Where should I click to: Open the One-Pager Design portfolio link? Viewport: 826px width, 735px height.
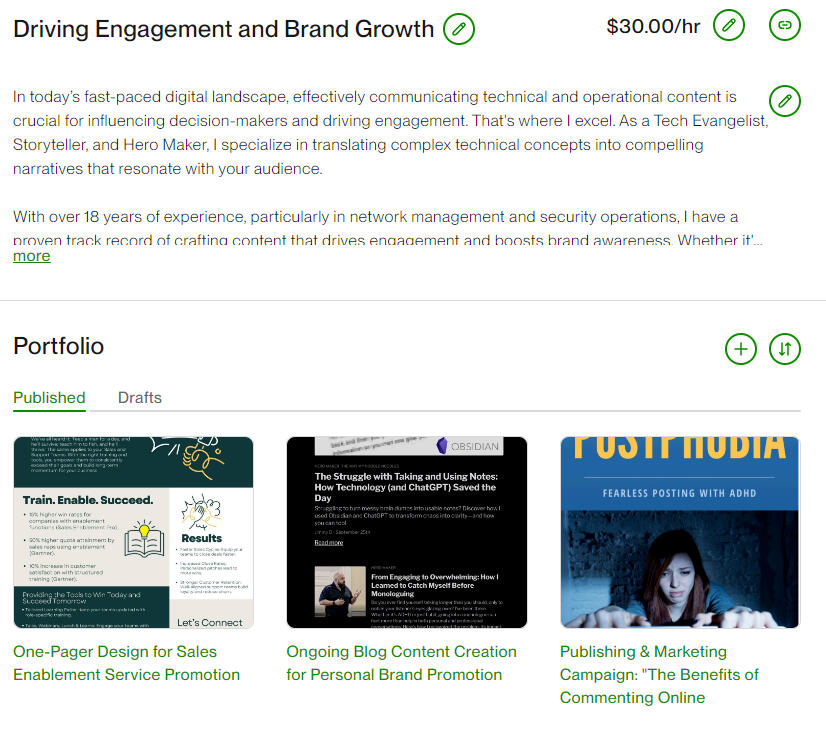[127, 662]
